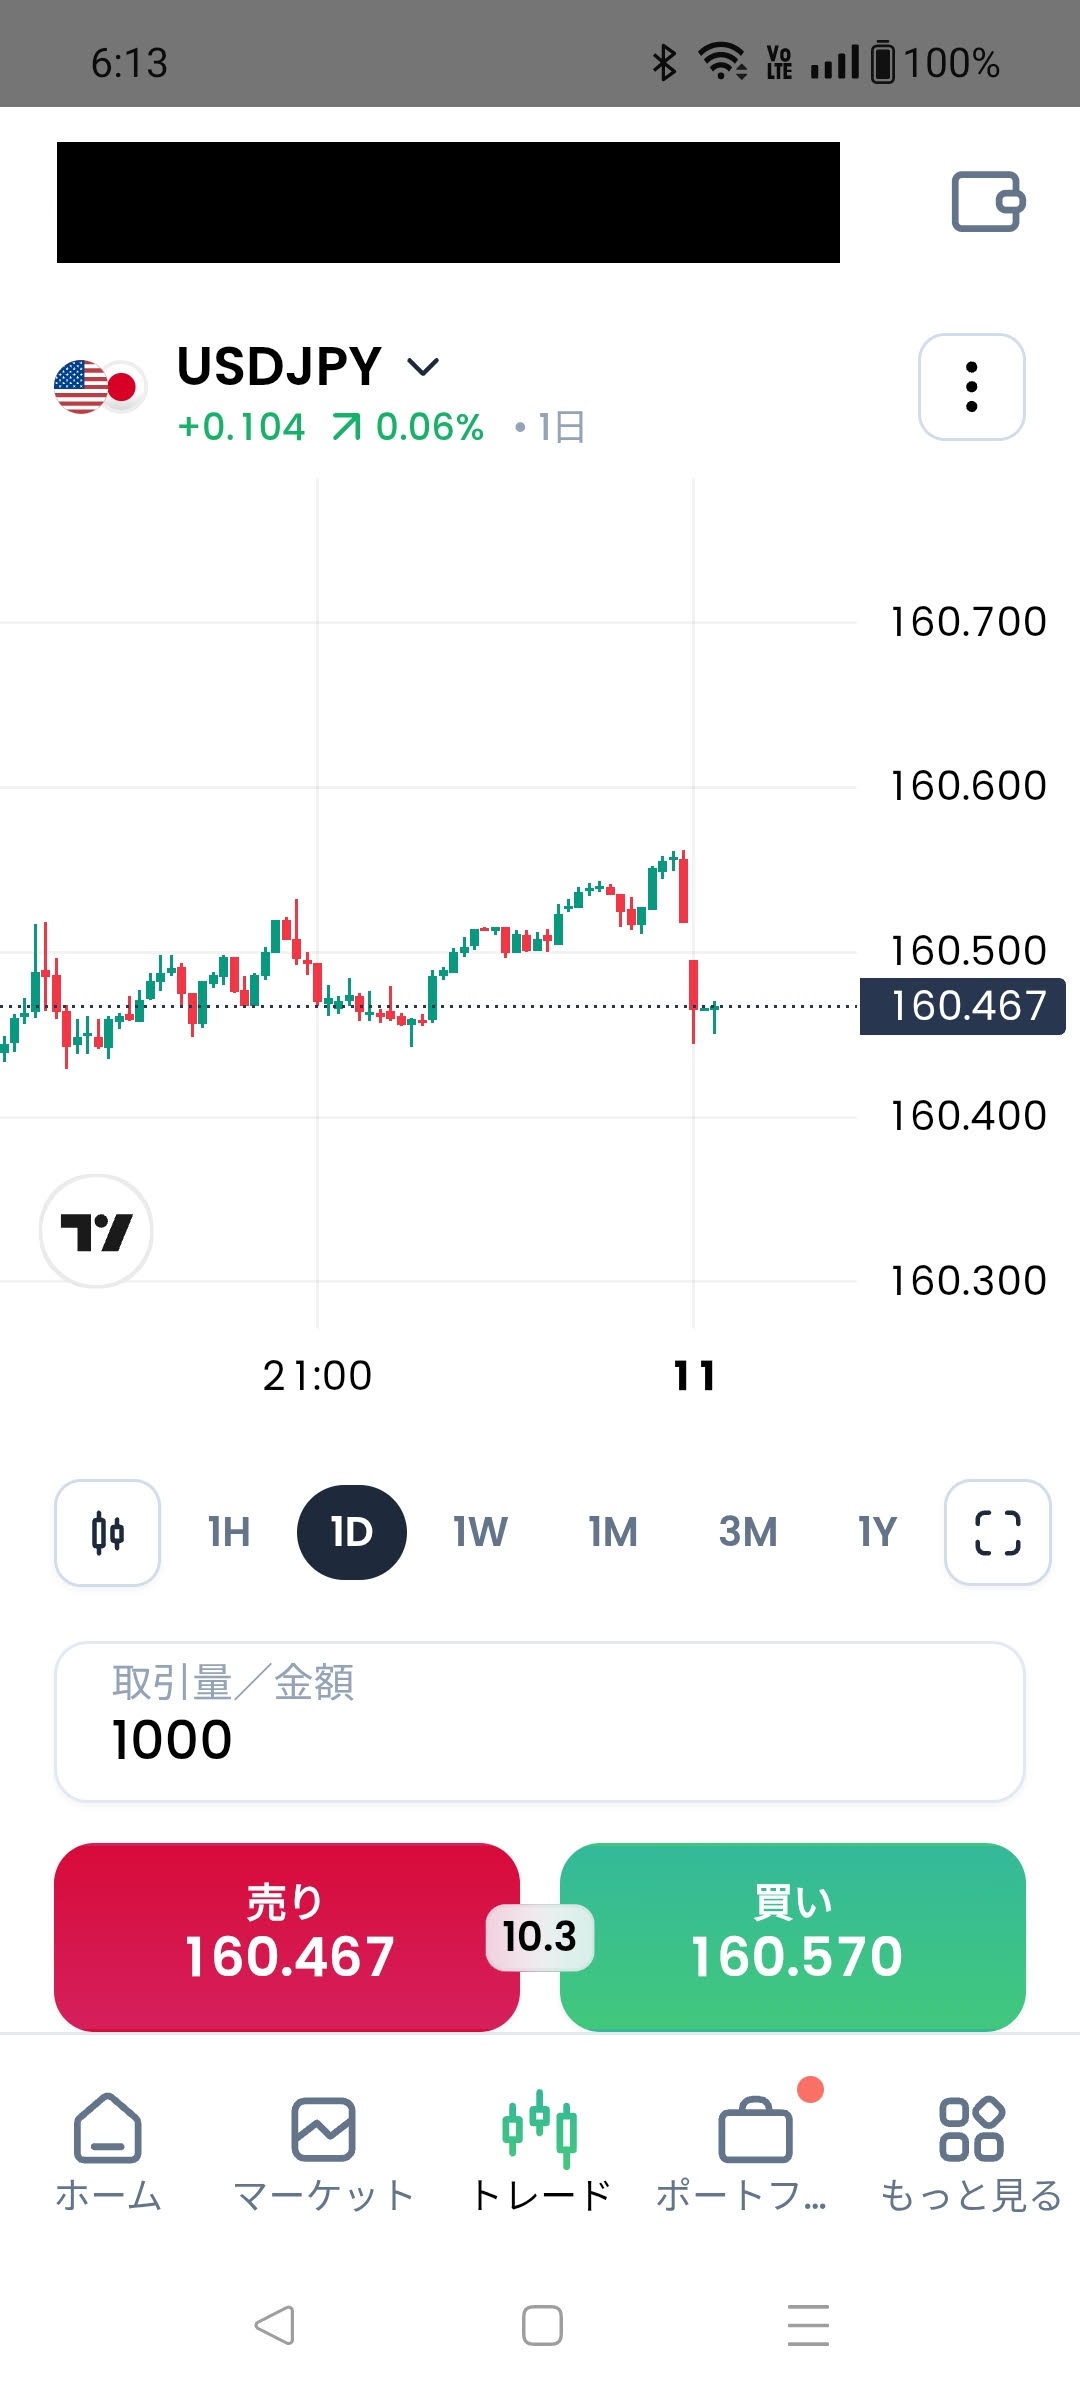The width and height of the screenshot is (1080, 2400).
Task: Open the three-dot options menu
Action: pyautogui.click(x=972, y=387)
